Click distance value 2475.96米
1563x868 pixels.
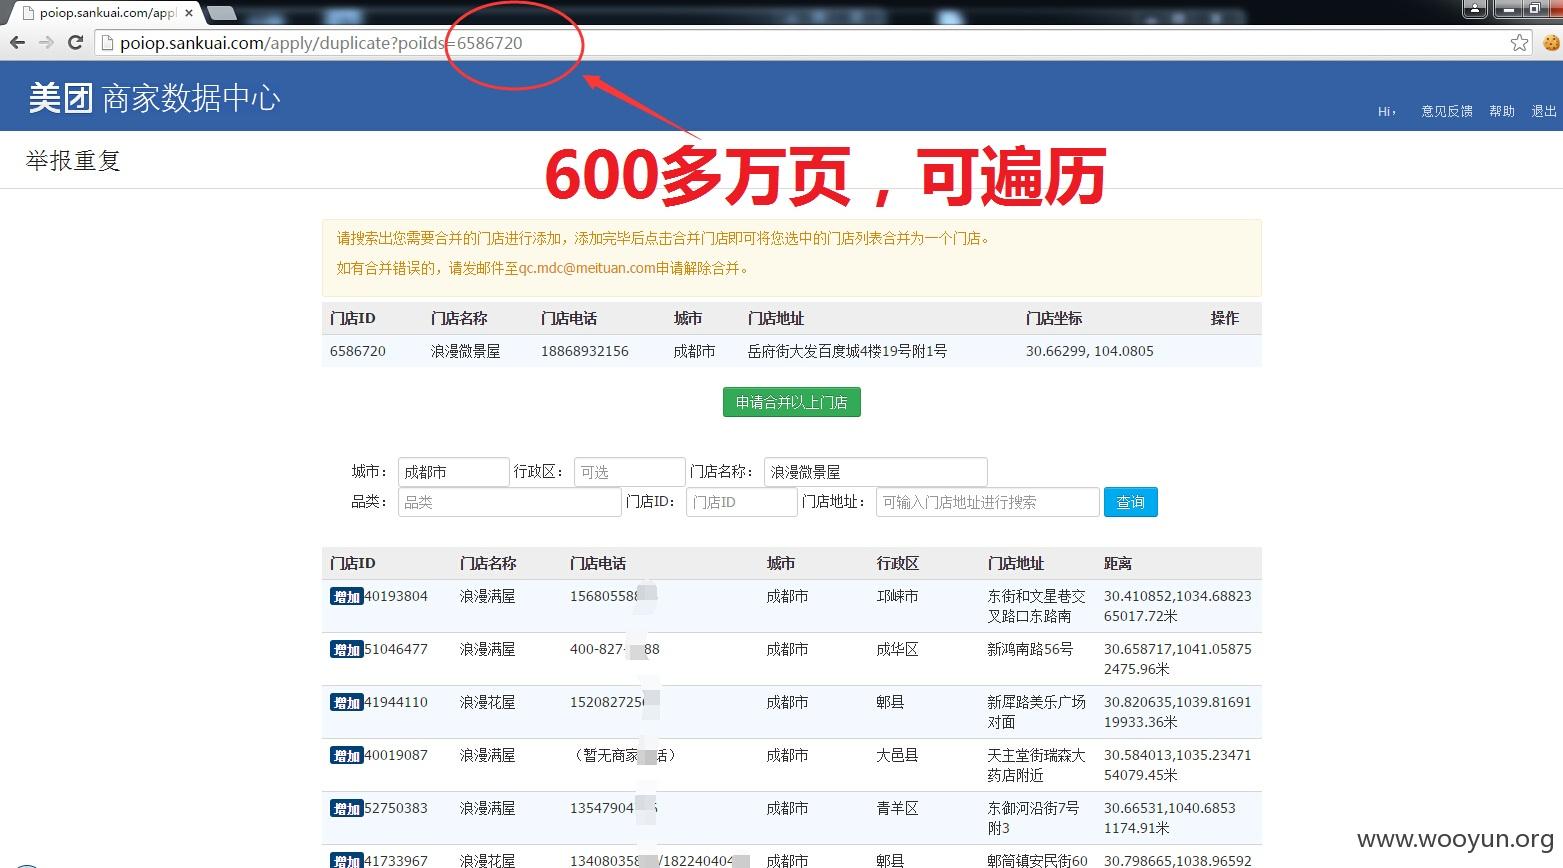tap(1137, 669)
